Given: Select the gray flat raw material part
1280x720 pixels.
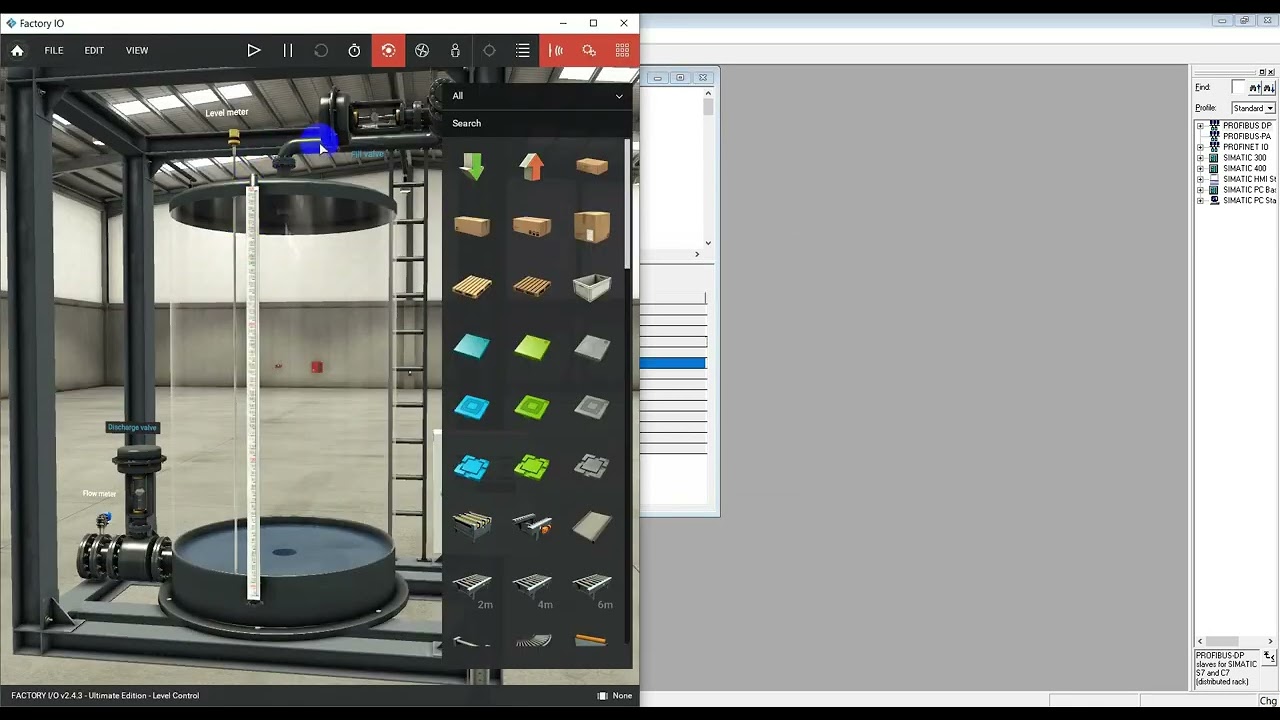Looking at the screenshot, I should tap(592, 347).
